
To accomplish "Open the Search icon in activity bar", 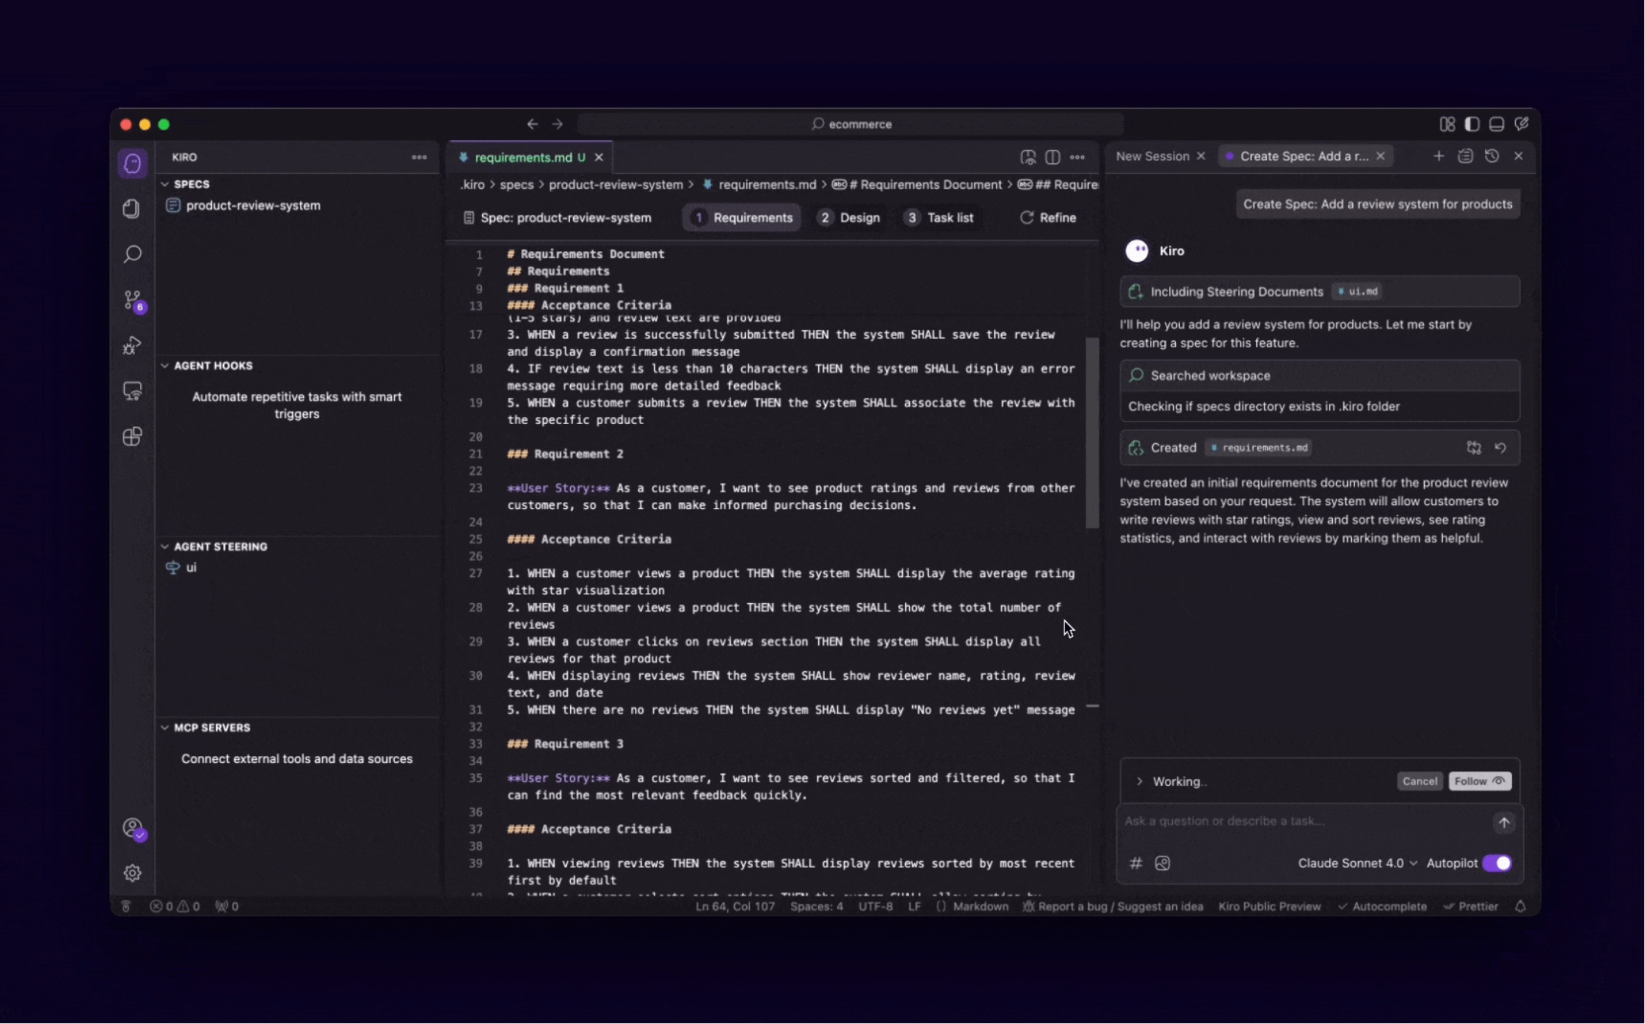I will 132,254.
